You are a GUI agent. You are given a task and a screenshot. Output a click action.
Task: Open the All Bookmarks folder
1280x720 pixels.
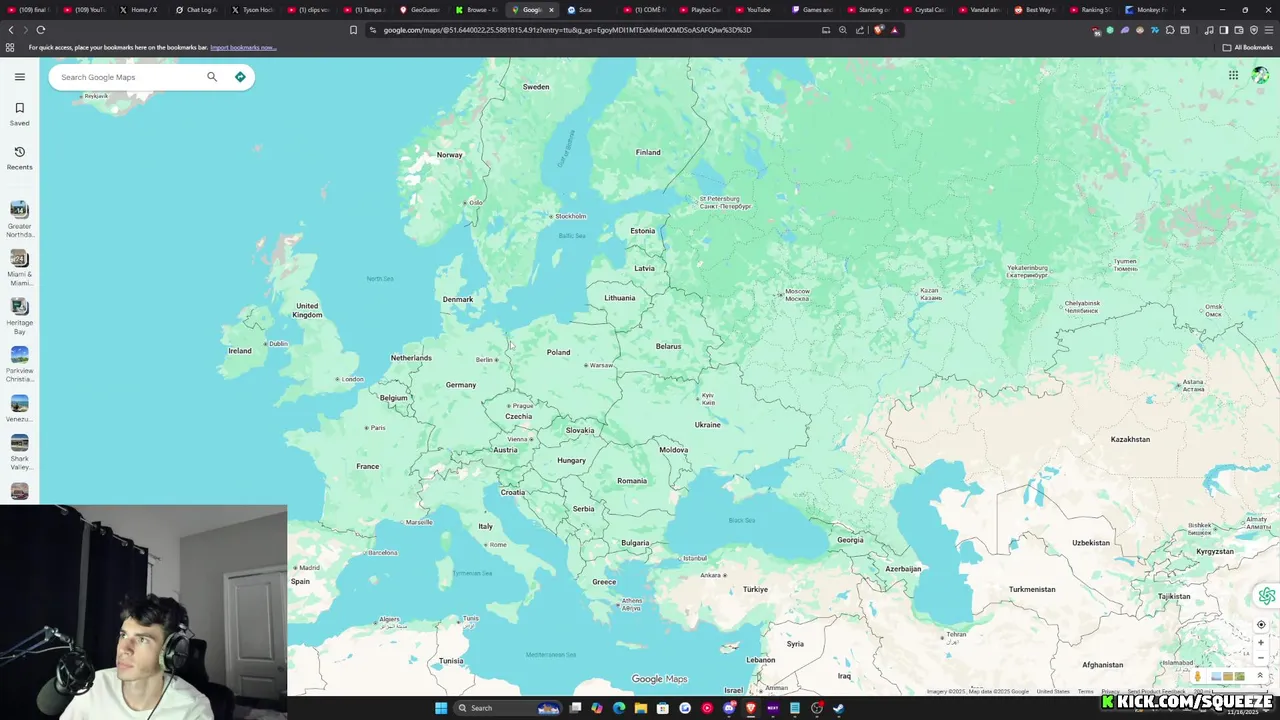point(1247,47)
